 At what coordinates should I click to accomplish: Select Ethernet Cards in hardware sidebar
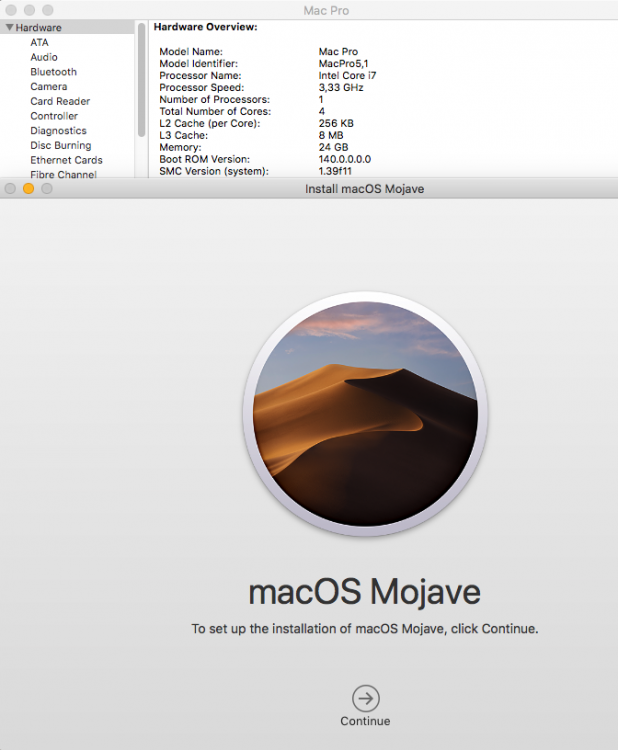[x=66, y=160]
